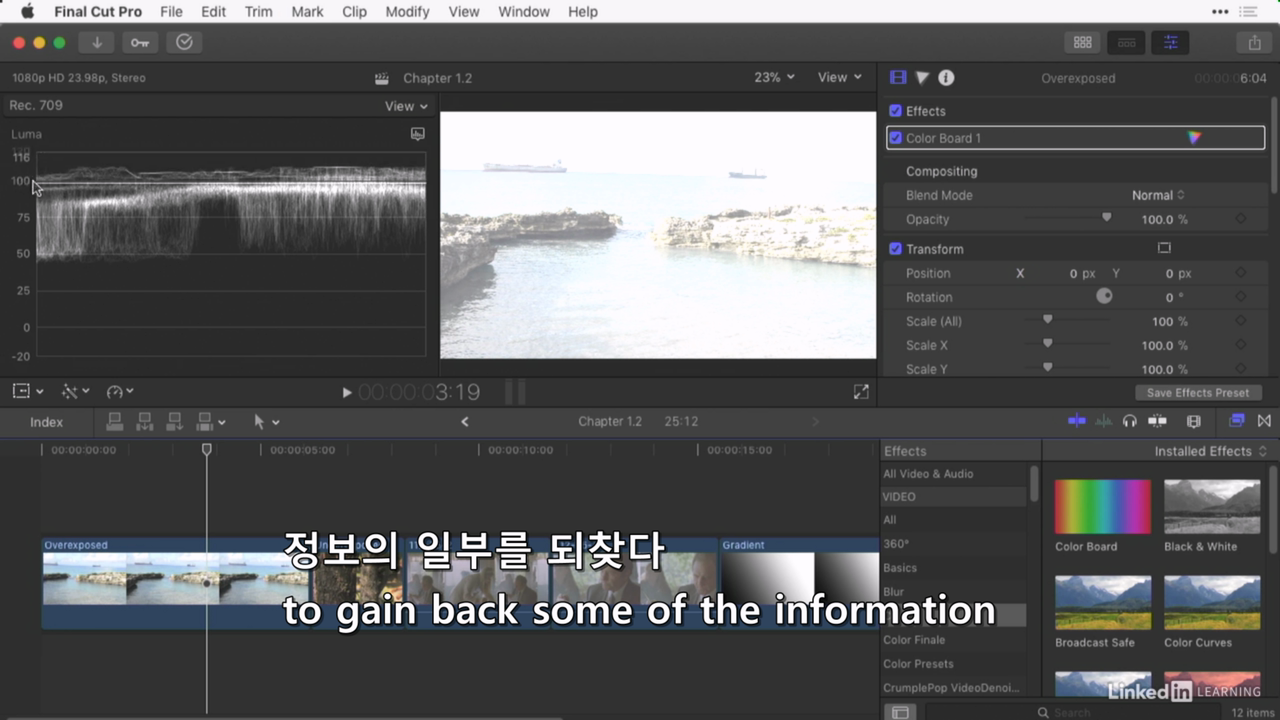This screenshot has height=720, width=1280.
Task: Open the Color Board 1 prism icon
Action: (1194, 138)
